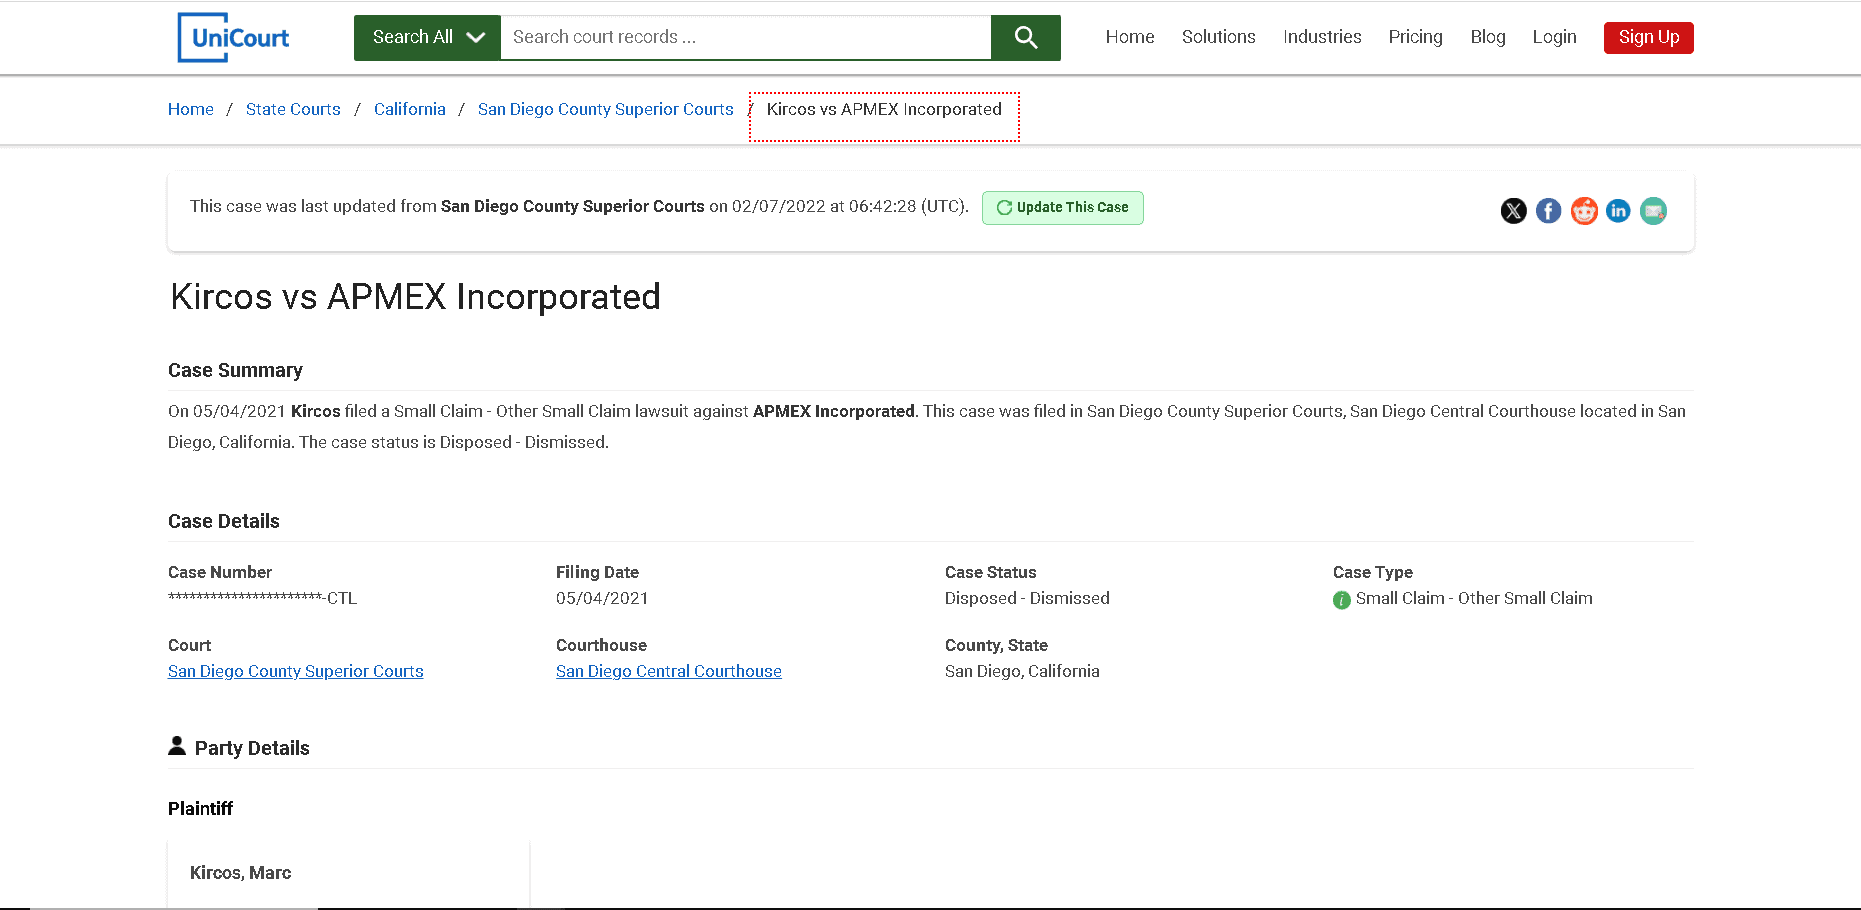The height and width of the screenshot is (910, 1861).
Task: Click the Login link
Action: [x=1554, y=37]
